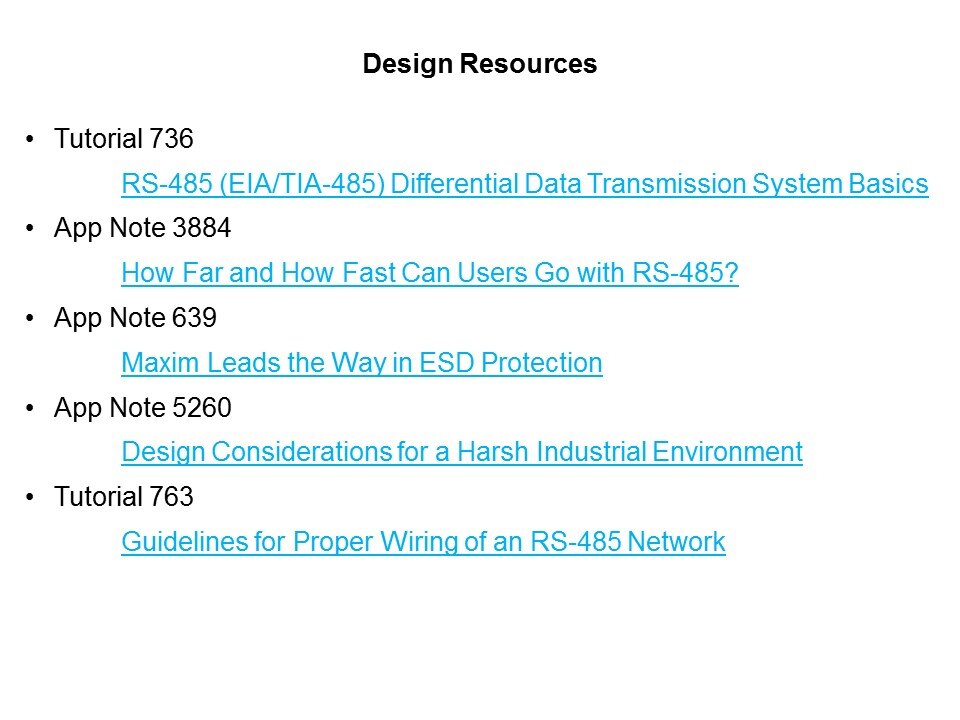Screen dimensions: 960x720
Task: Select the App Note 639 text
Action: point(135,318)
